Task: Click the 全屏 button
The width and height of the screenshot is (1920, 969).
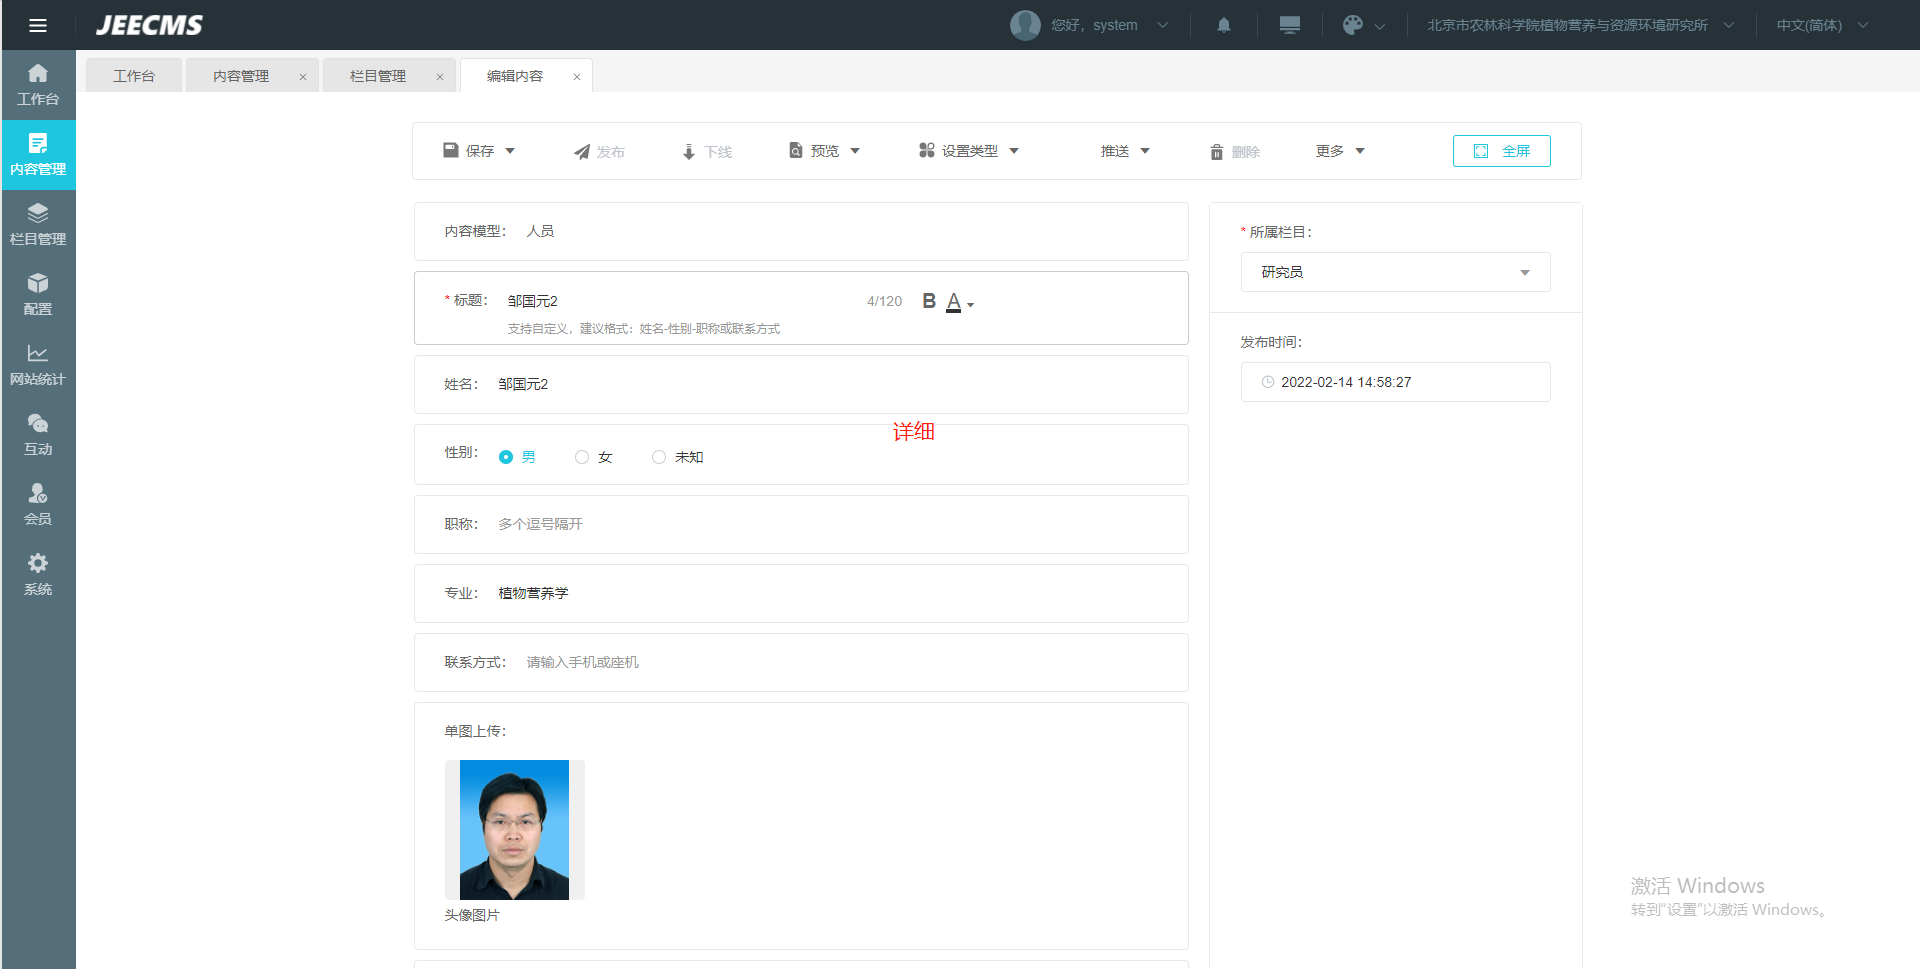Action: tap(1501, 151)
